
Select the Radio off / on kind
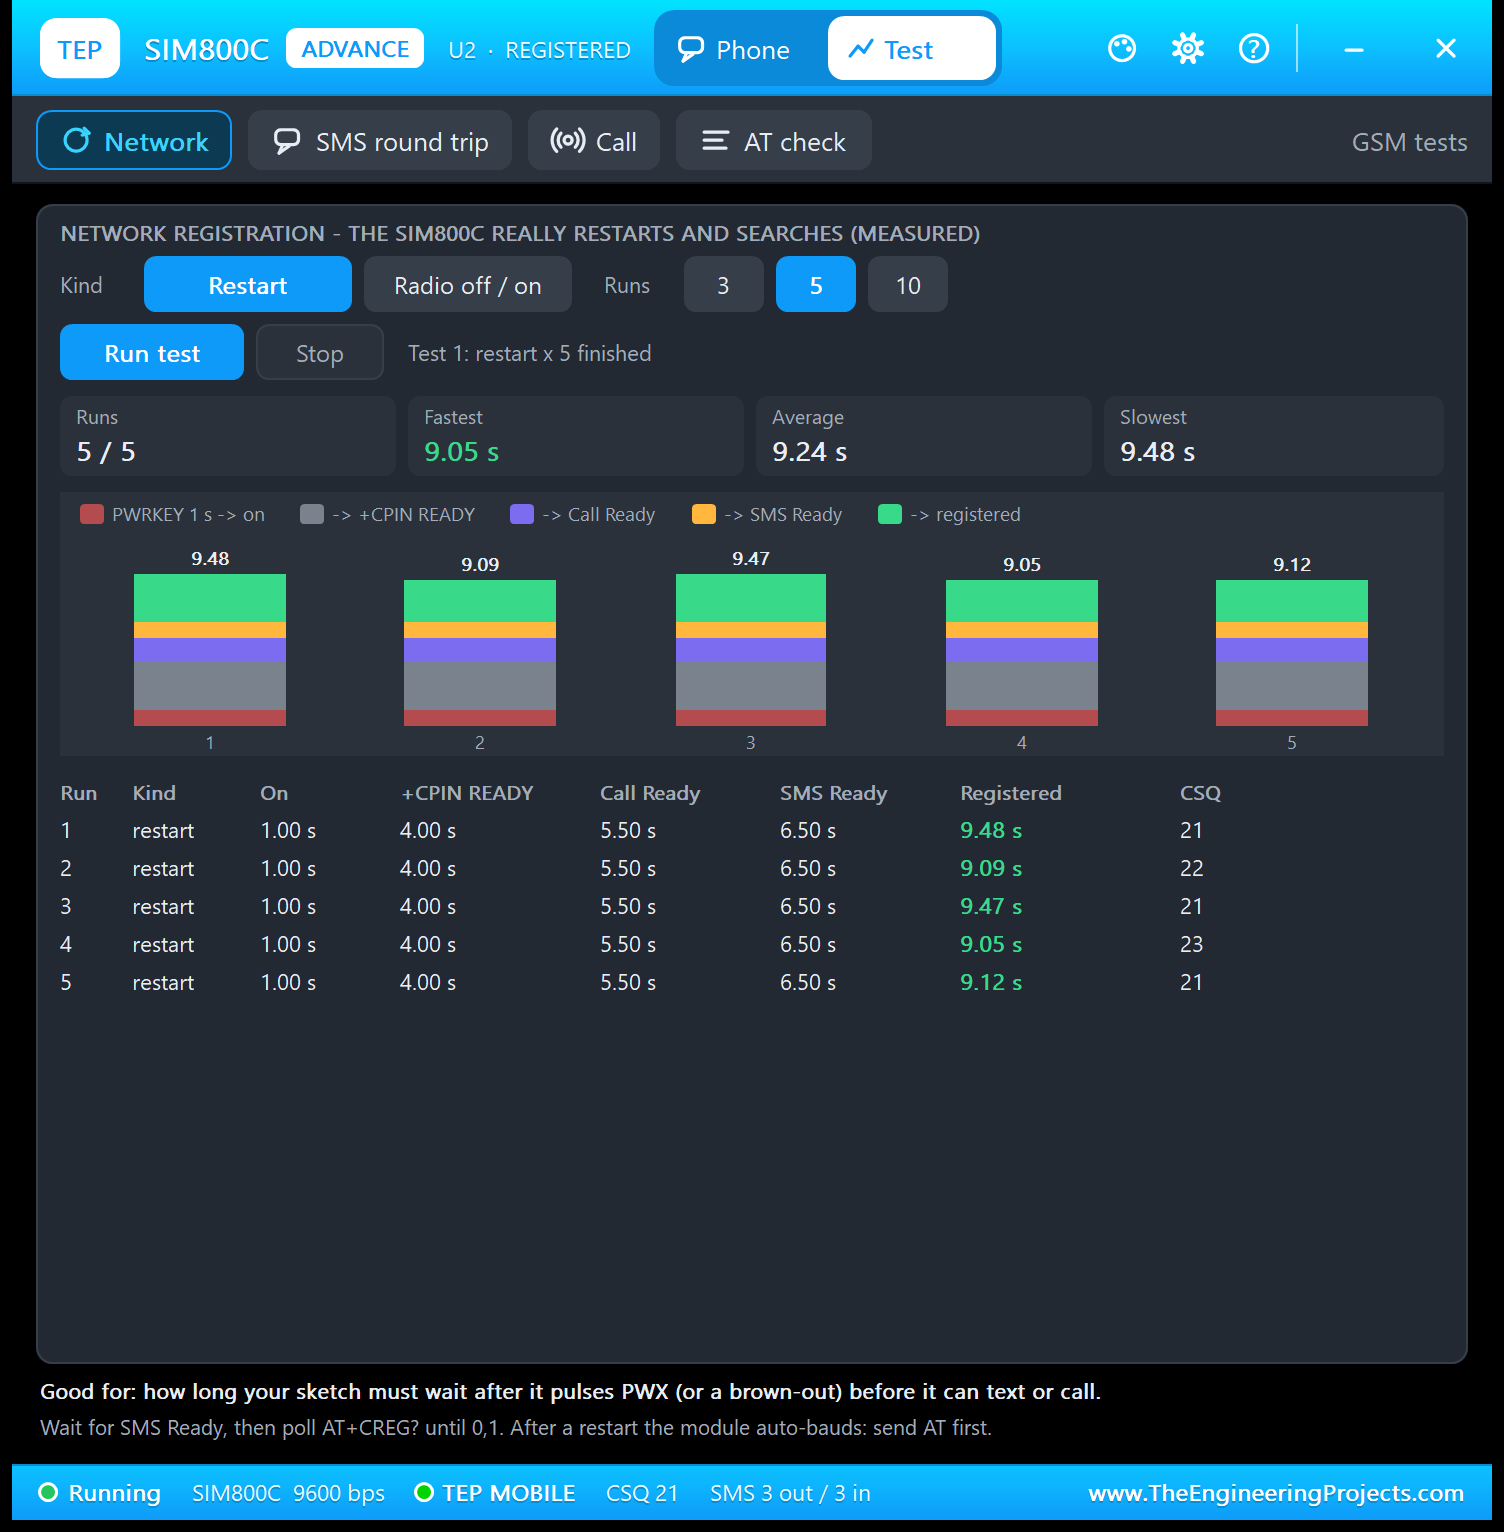tap(468, 284)
